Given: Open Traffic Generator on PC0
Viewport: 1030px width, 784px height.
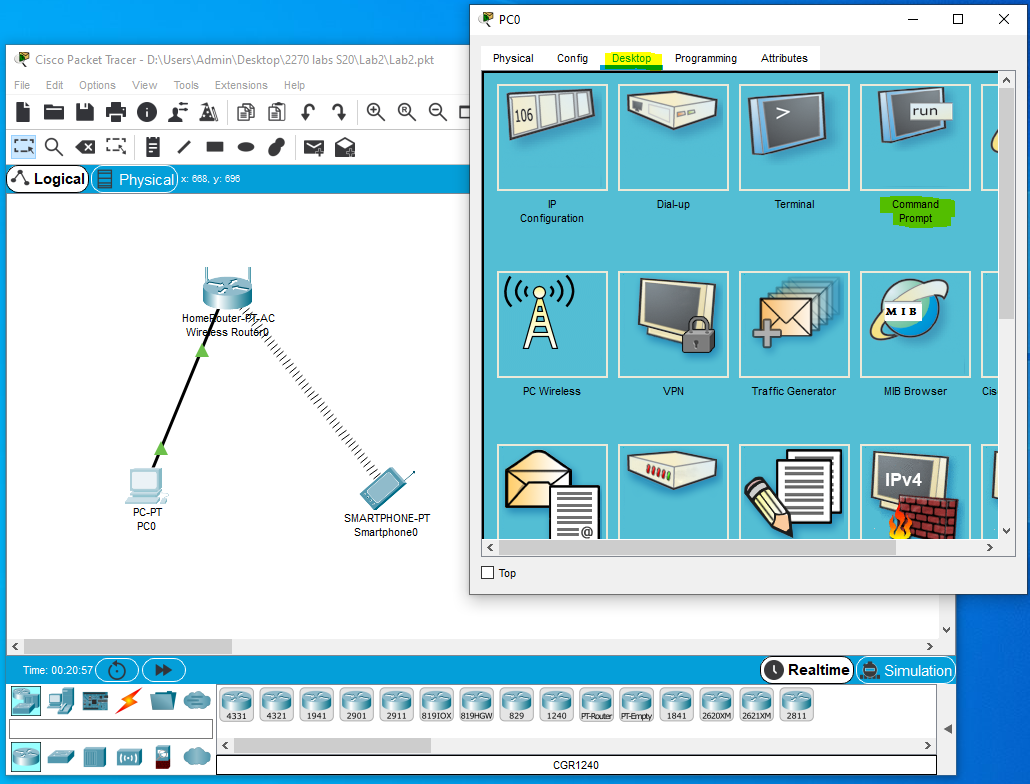Looking at the screenshot, I should 793,324.
